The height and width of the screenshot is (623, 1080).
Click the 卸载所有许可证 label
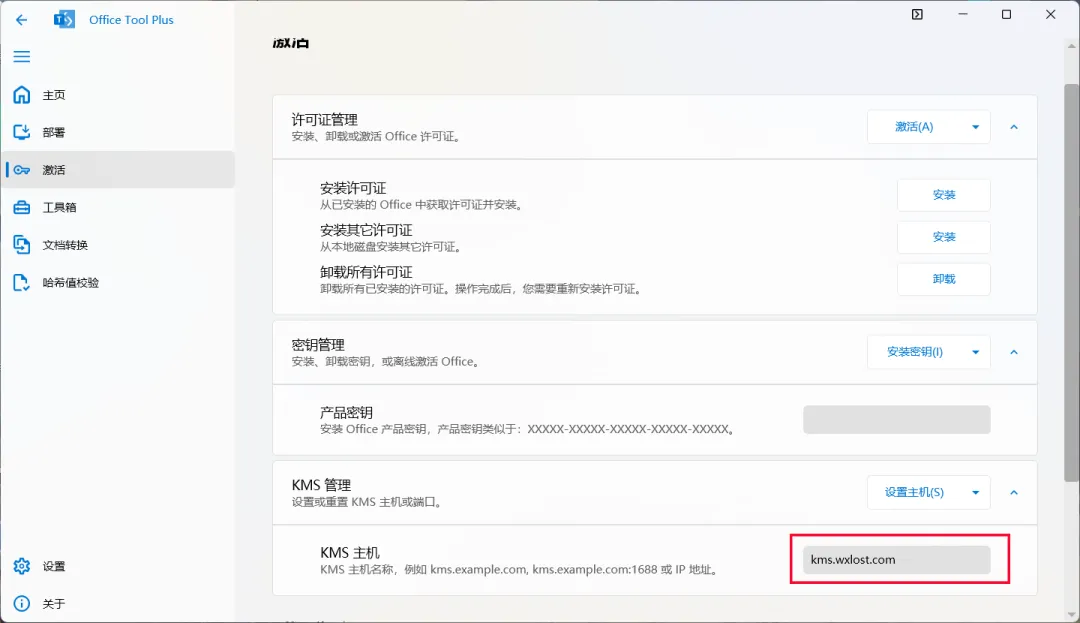(366, 272)
